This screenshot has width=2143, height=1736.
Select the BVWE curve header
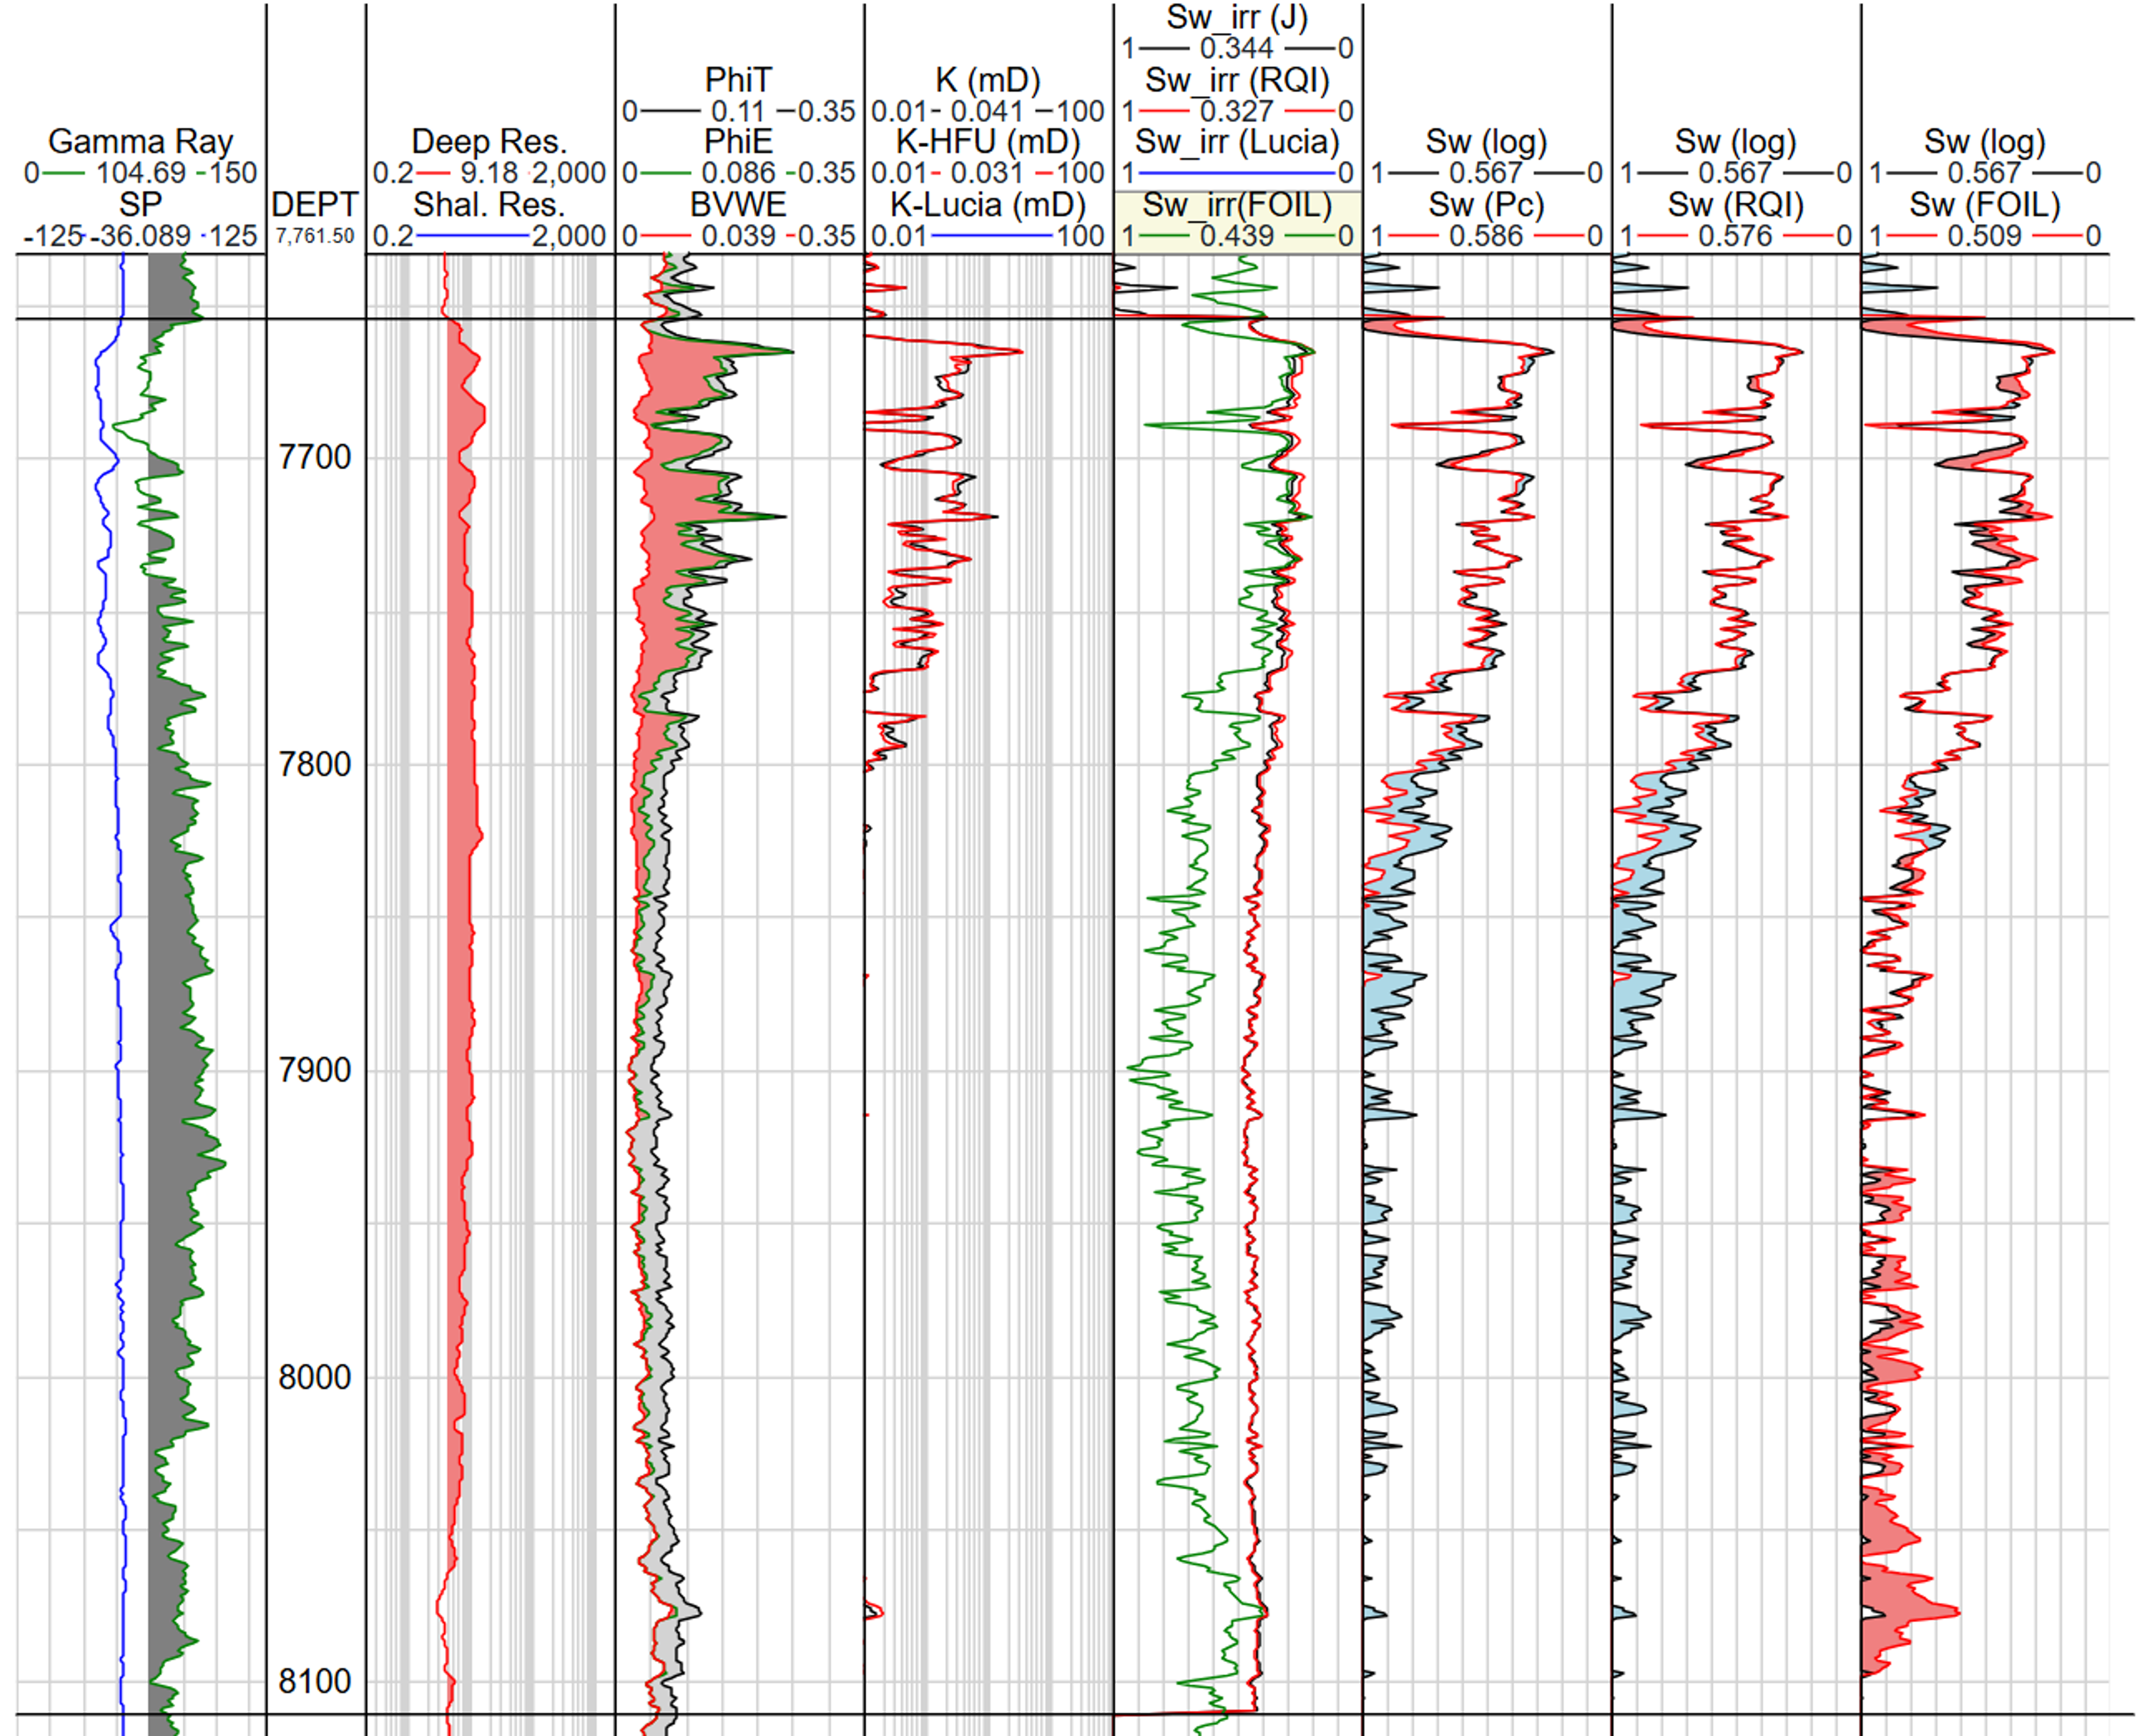pyautogui.click(x=738, y=205)
